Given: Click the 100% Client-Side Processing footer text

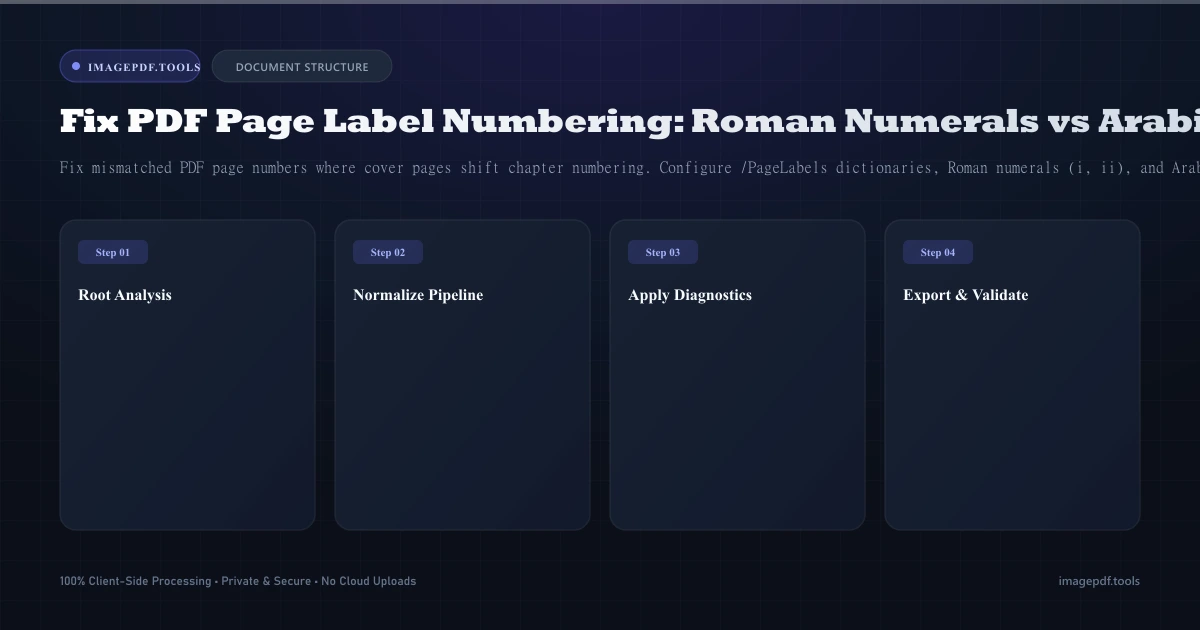Looking at the screenshot, I should 238,581.
